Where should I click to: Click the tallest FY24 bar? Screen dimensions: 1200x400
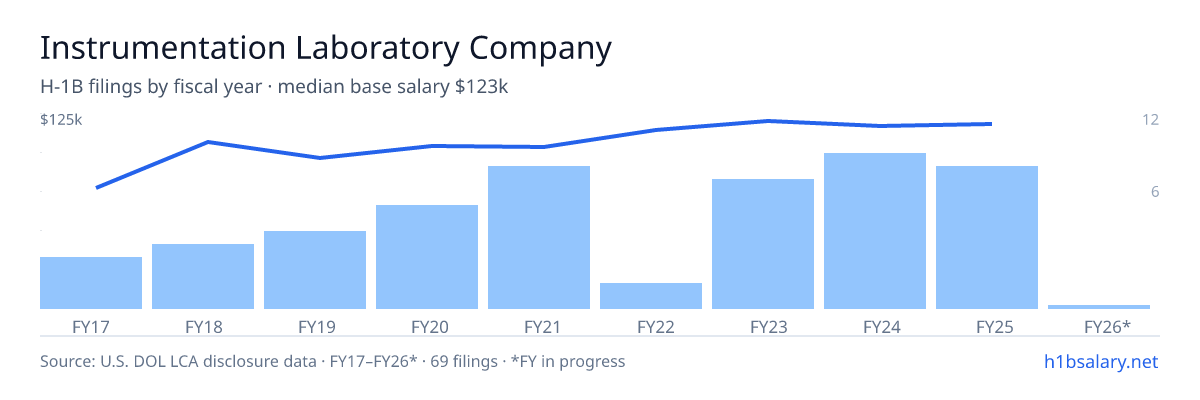(875, 231)
